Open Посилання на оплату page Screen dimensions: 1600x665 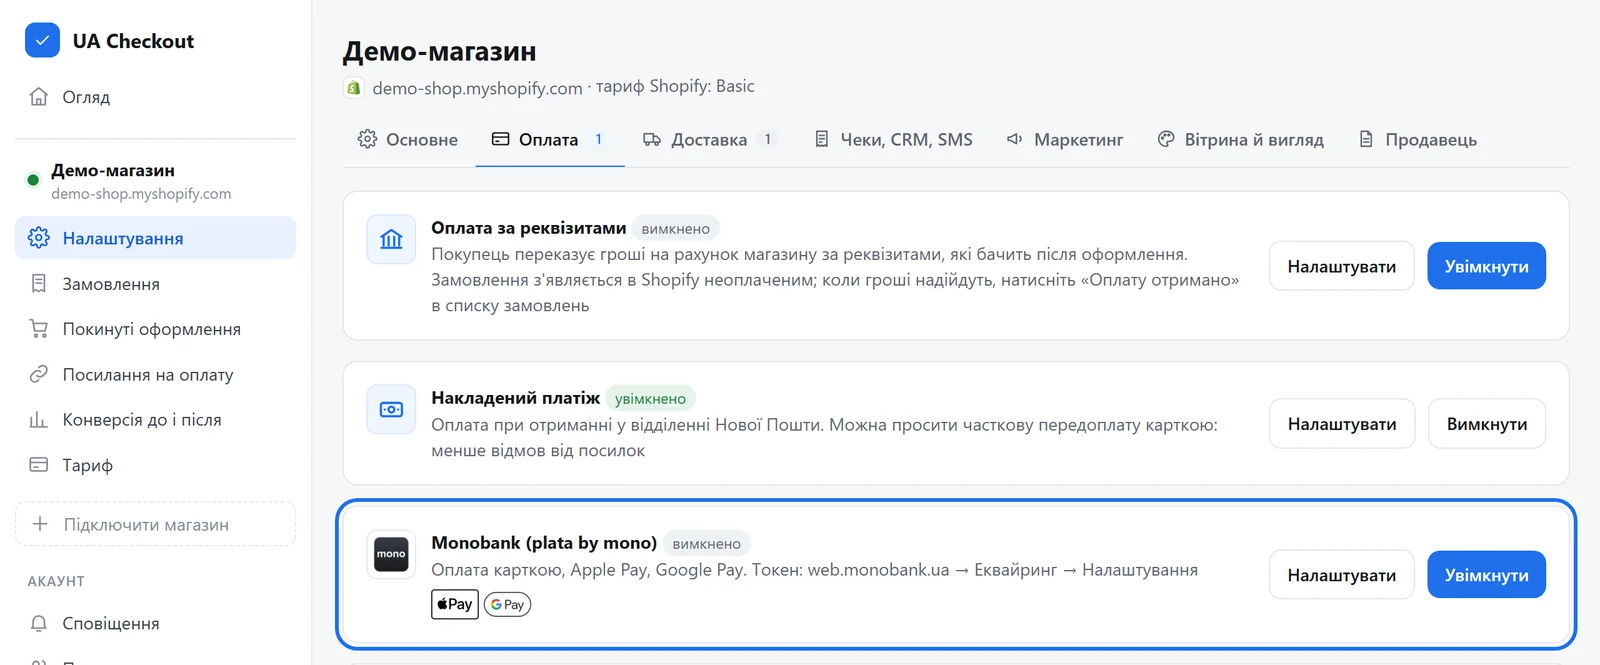[155, 374]
